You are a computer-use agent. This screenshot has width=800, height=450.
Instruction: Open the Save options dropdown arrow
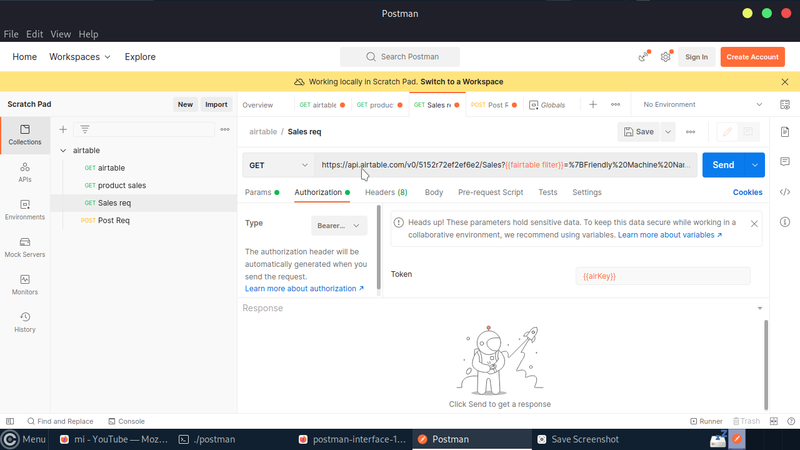coord(668,132)
